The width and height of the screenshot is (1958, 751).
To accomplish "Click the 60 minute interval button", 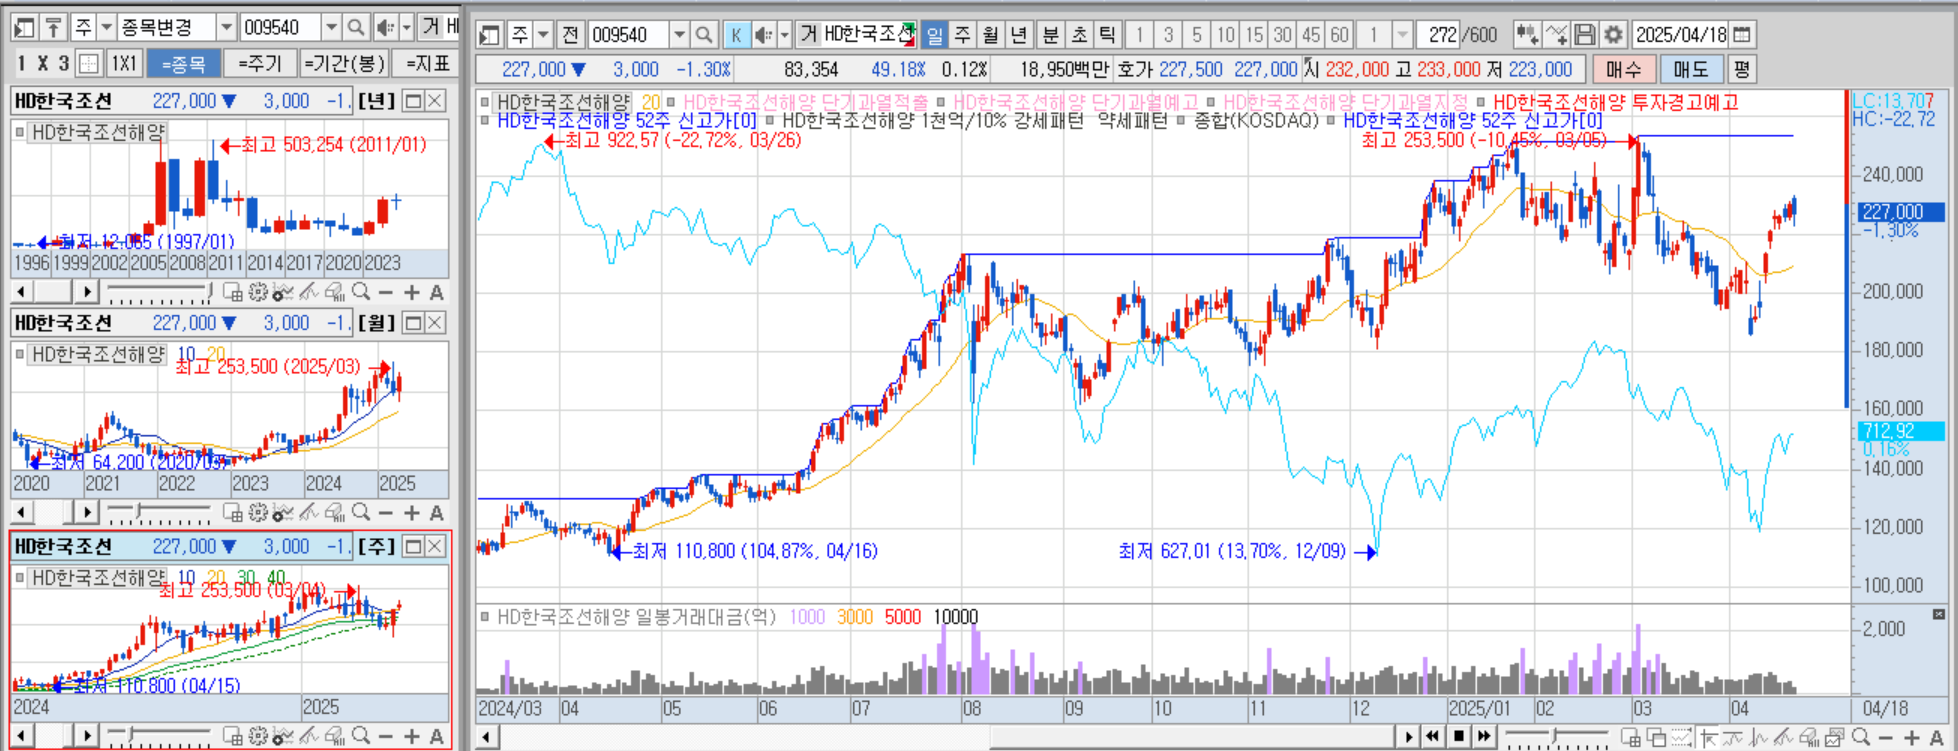I will point(1339,35).
